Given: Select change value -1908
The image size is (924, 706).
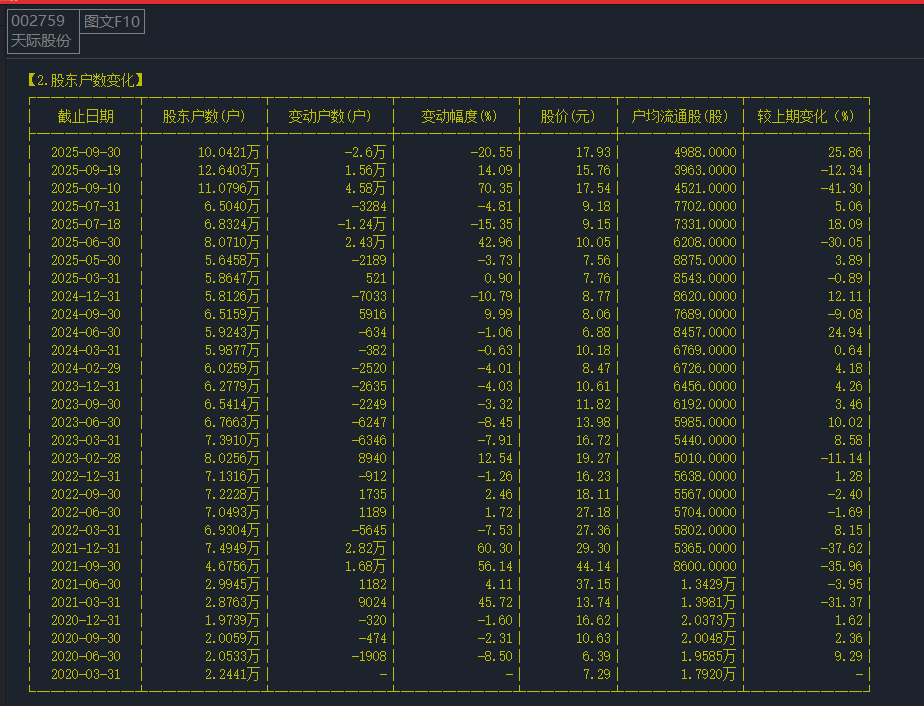Looking at the screenshot, I should [x=369, y=656].
